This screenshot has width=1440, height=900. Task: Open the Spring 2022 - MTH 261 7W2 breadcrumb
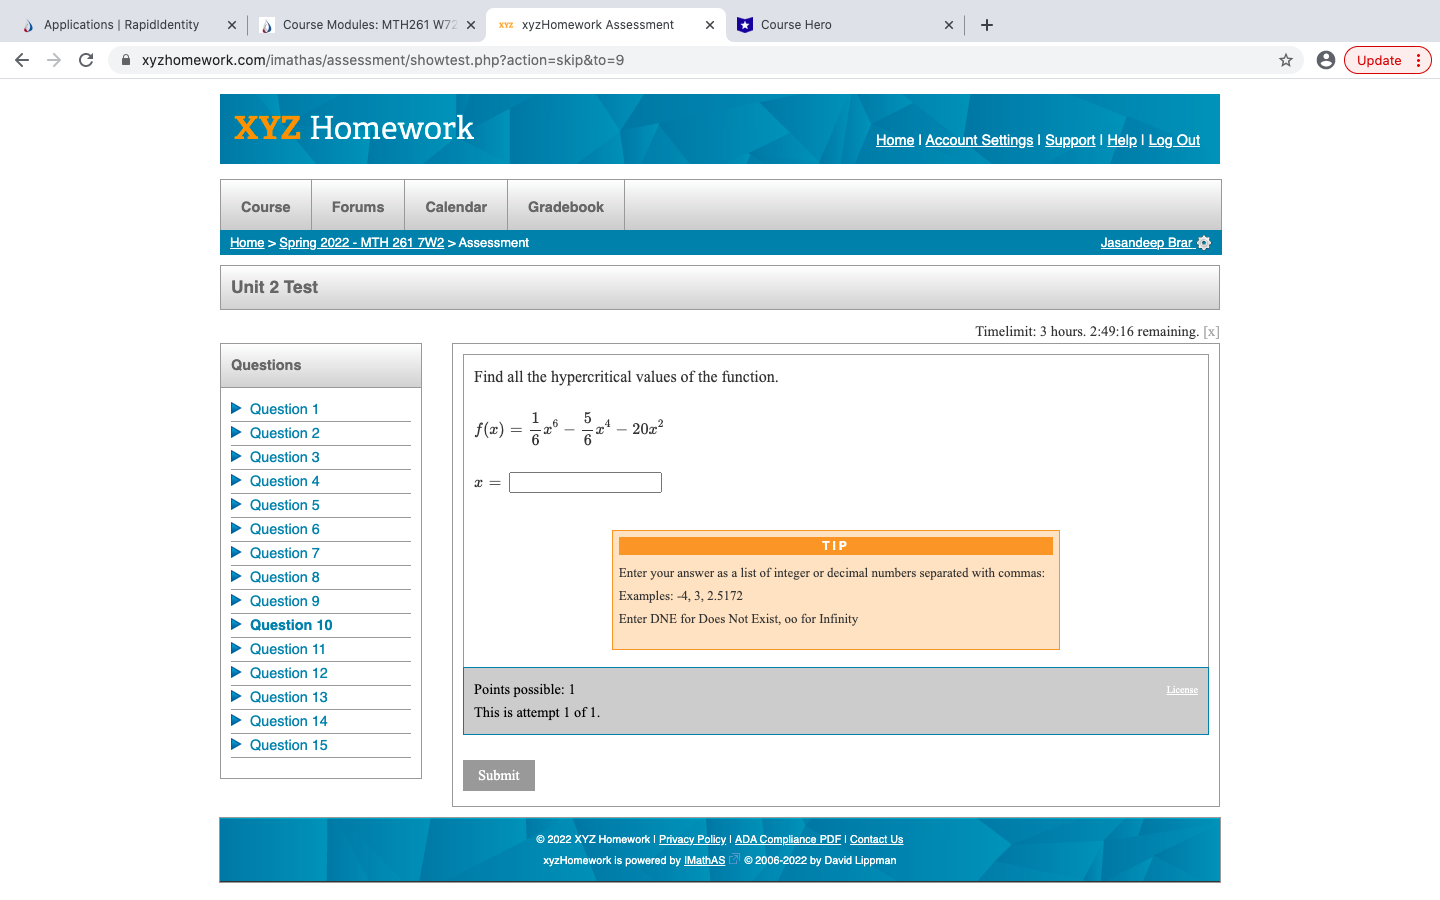[x=361, y=242]
